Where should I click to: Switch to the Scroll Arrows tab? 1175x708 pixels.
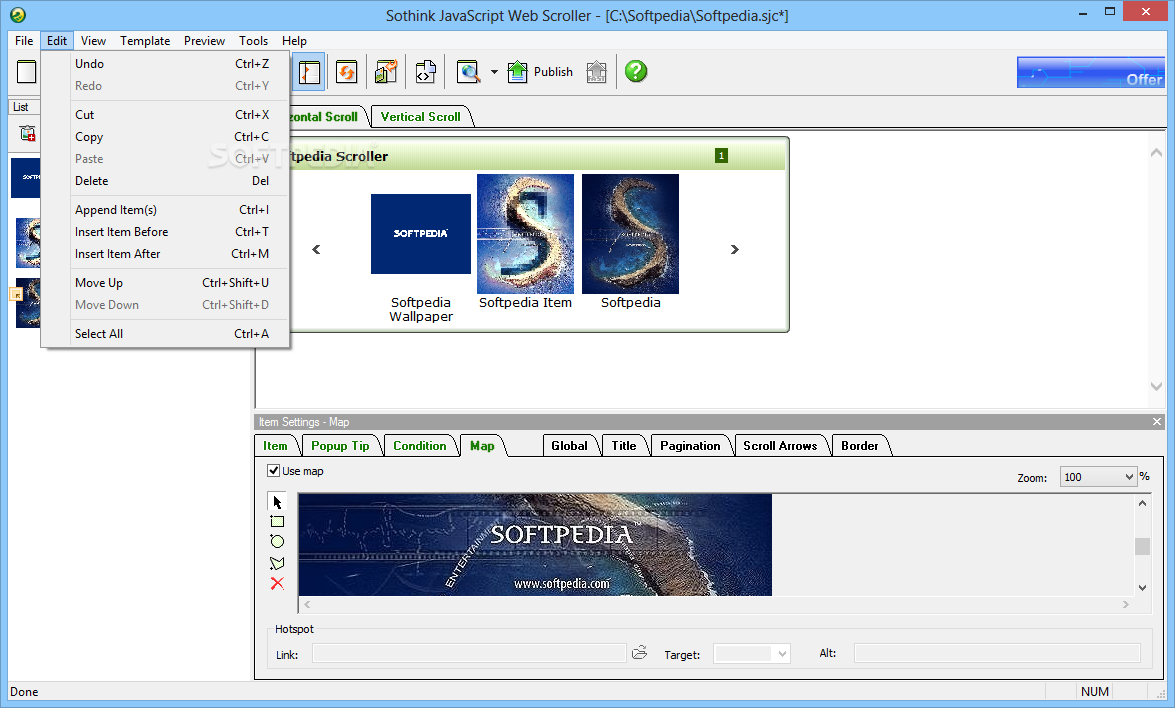tap(780, 446)
